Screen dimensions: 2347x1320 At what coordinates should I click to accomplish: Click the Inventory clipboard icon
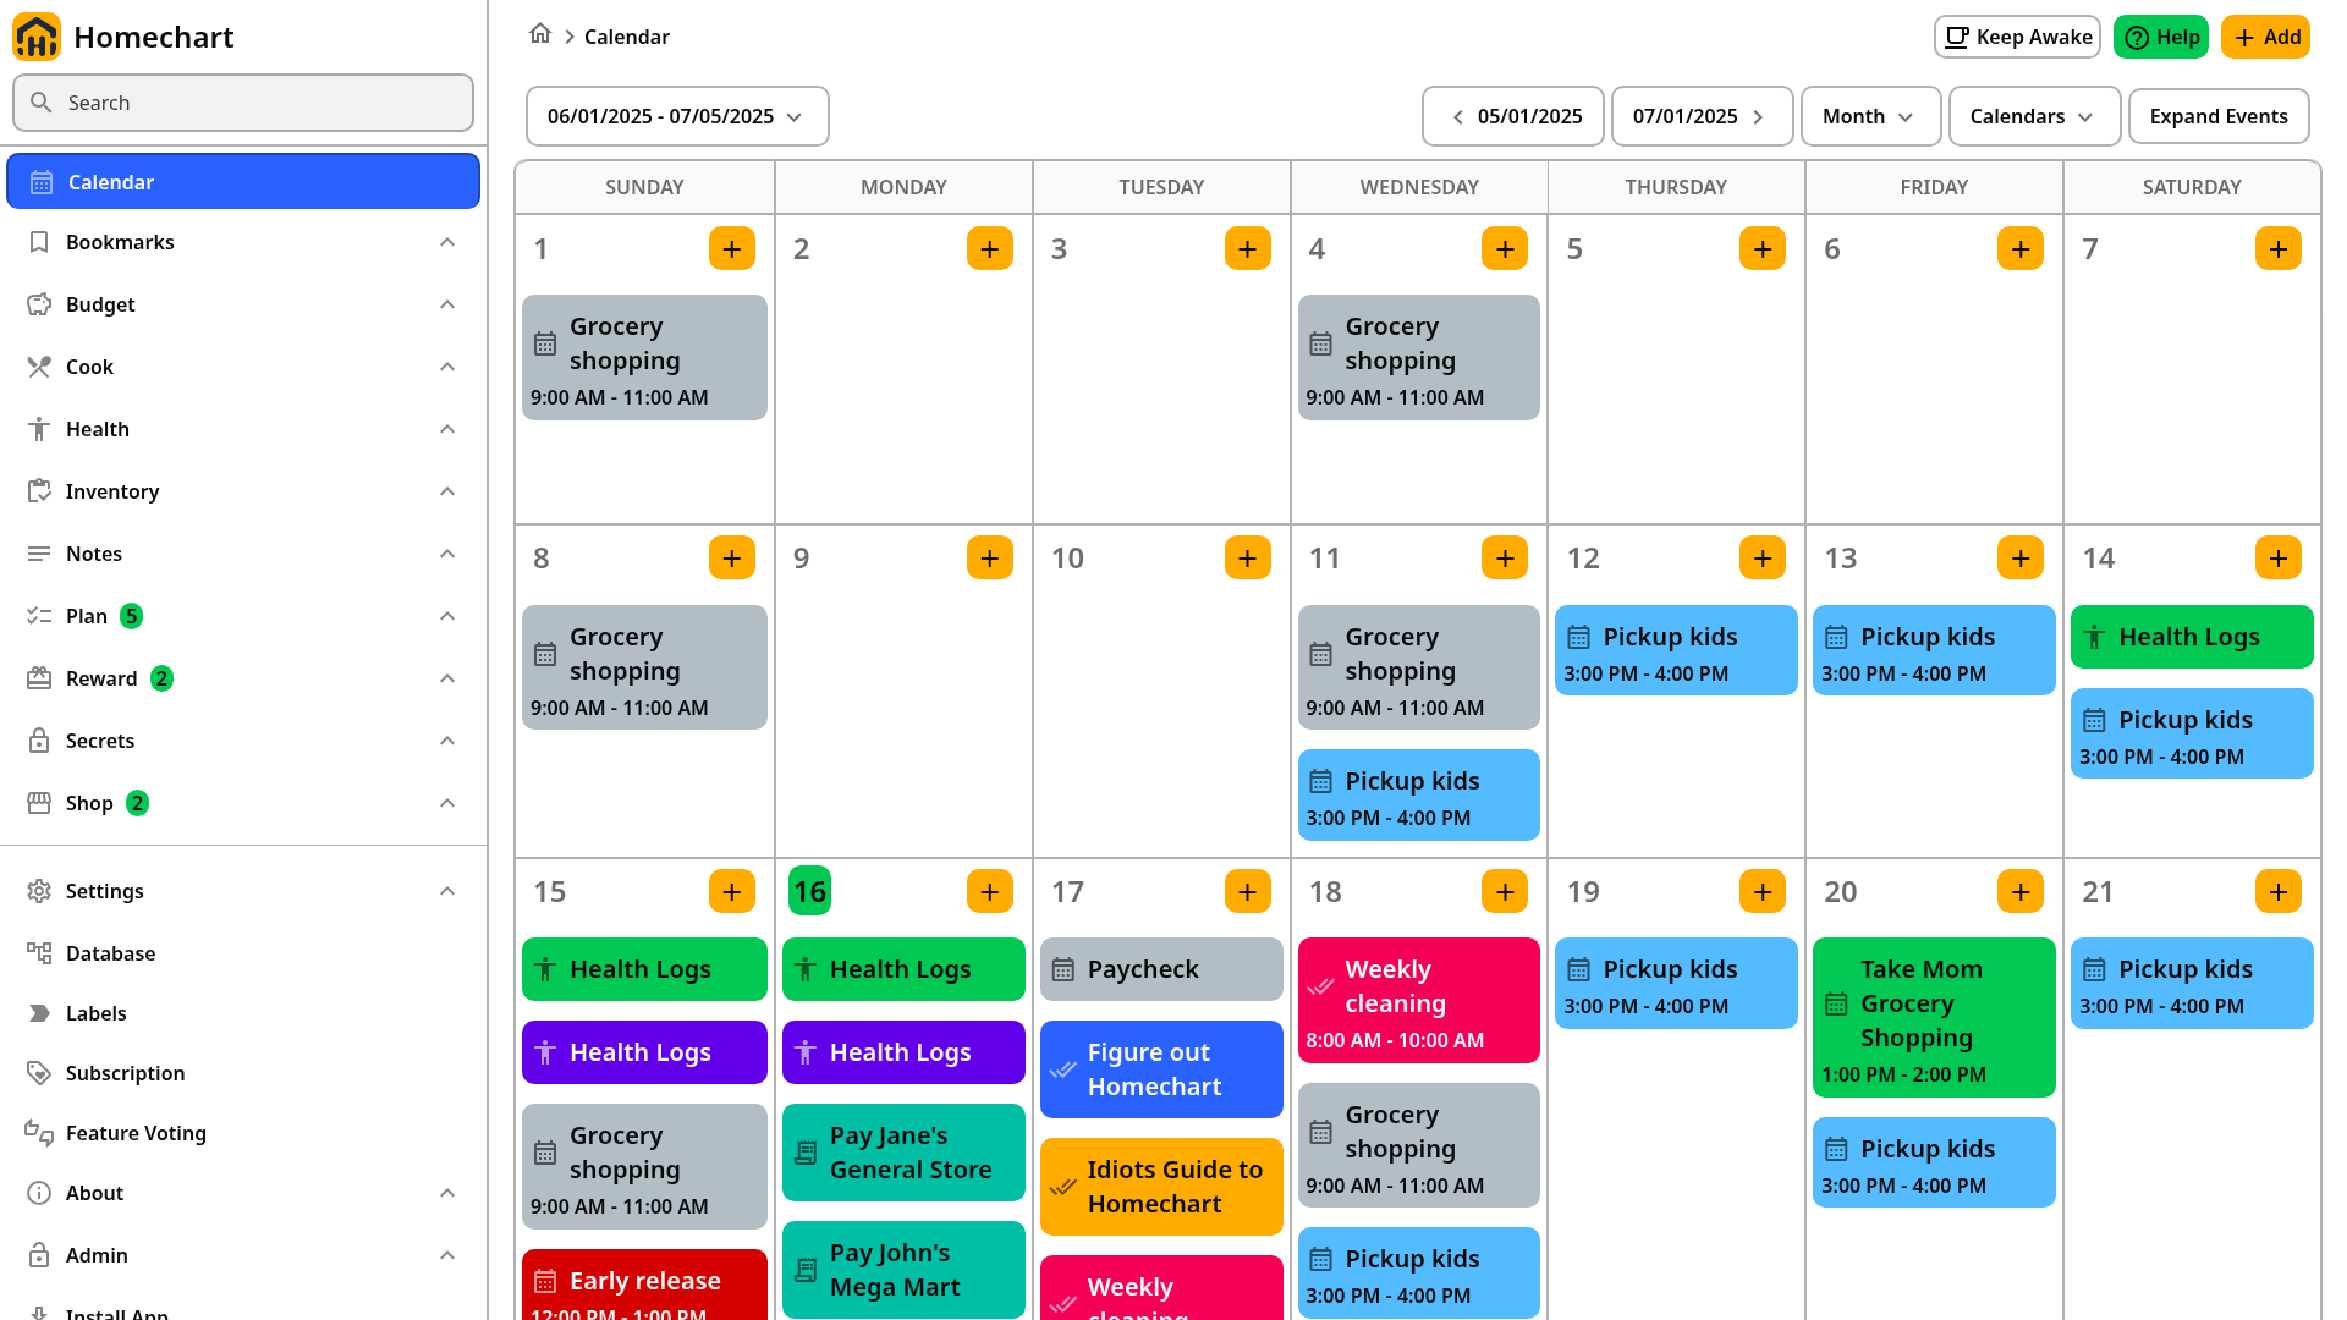39,491
